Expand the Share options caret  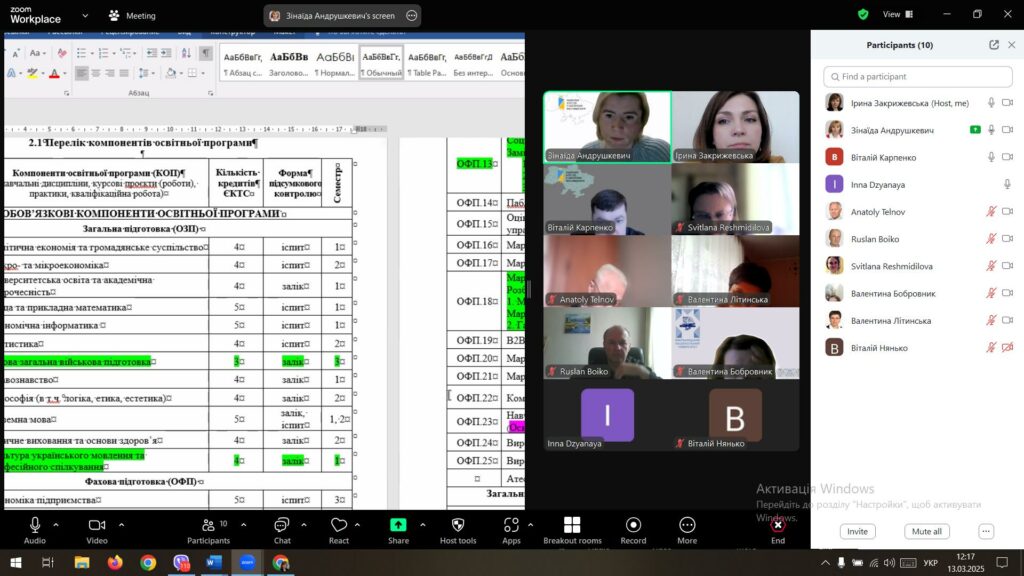click(423, 524)
